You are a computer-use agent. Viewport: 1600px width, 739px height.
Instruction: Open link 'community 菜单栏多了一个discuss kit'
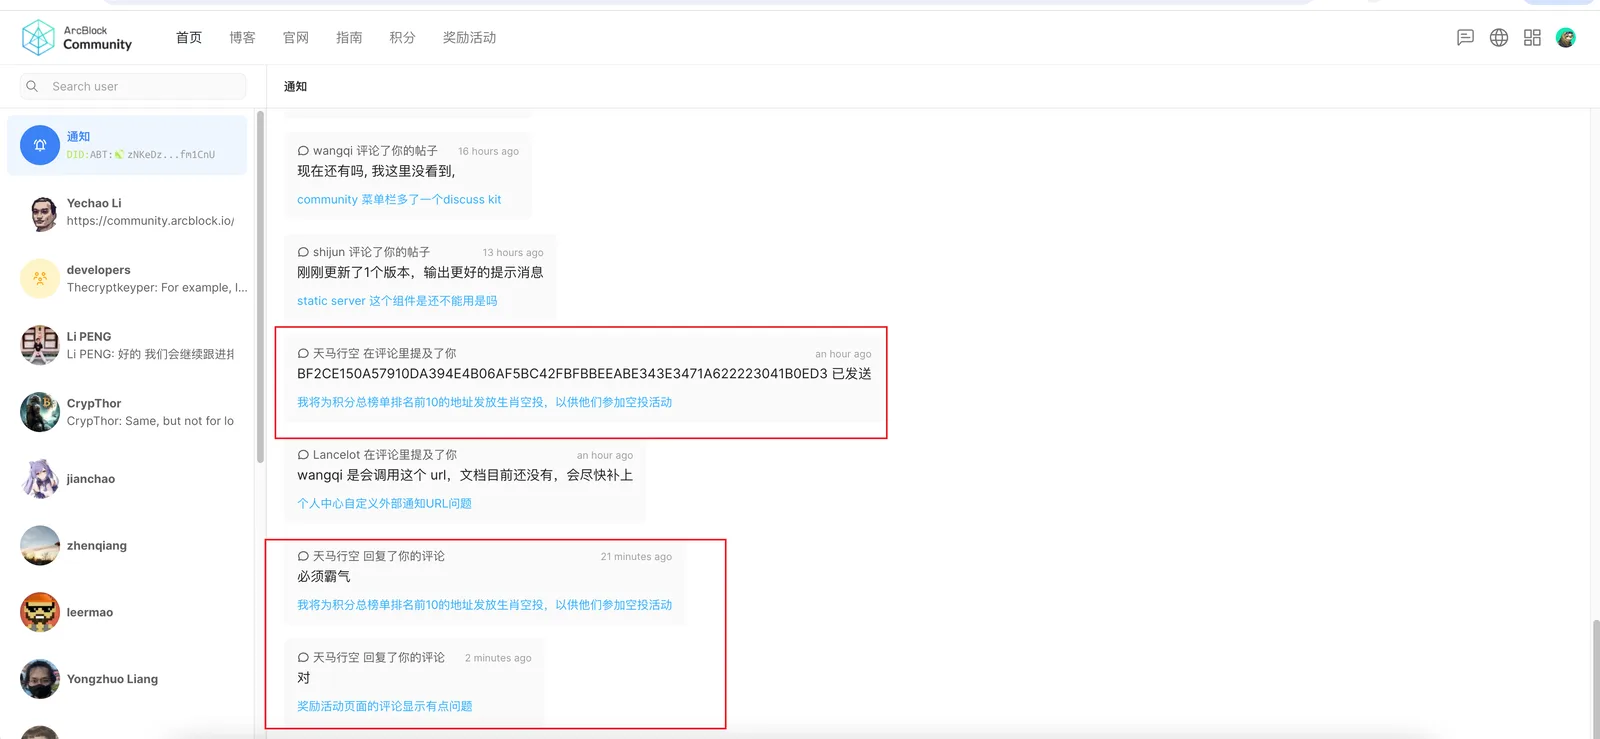coord(399,200)
